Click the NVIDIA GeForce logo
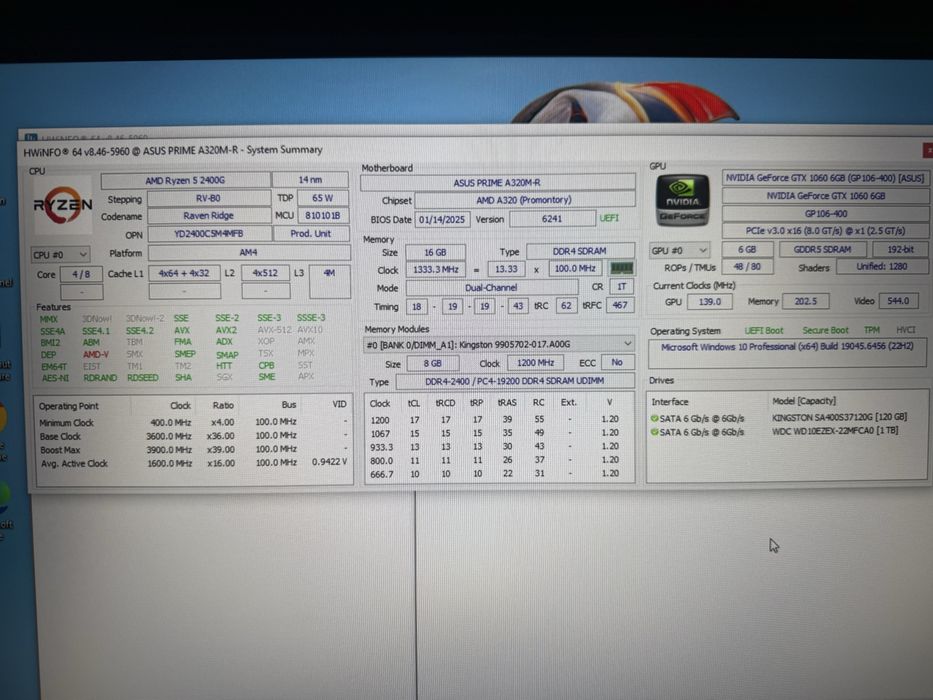Screen dimensions: 933x700 point(682,201)
